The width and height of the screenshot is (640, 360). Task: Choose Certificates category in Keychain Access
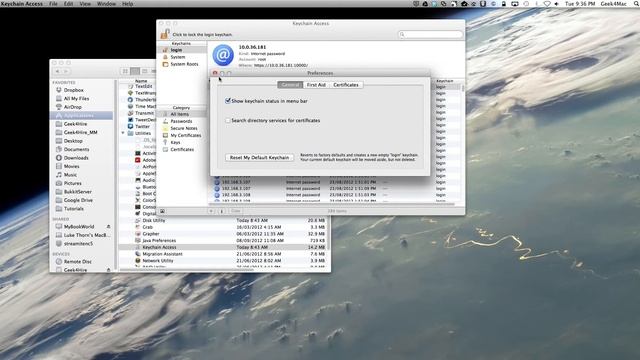182,149
